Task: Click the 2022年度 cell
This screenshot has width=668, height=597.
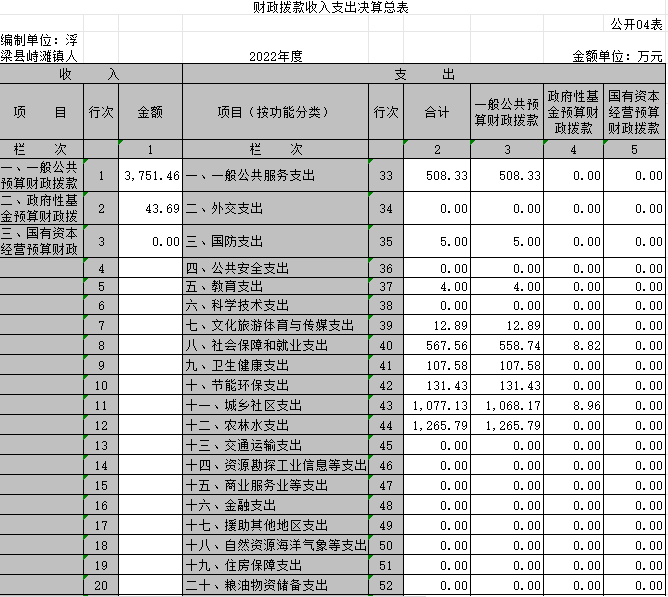Action: coord(275,57)
